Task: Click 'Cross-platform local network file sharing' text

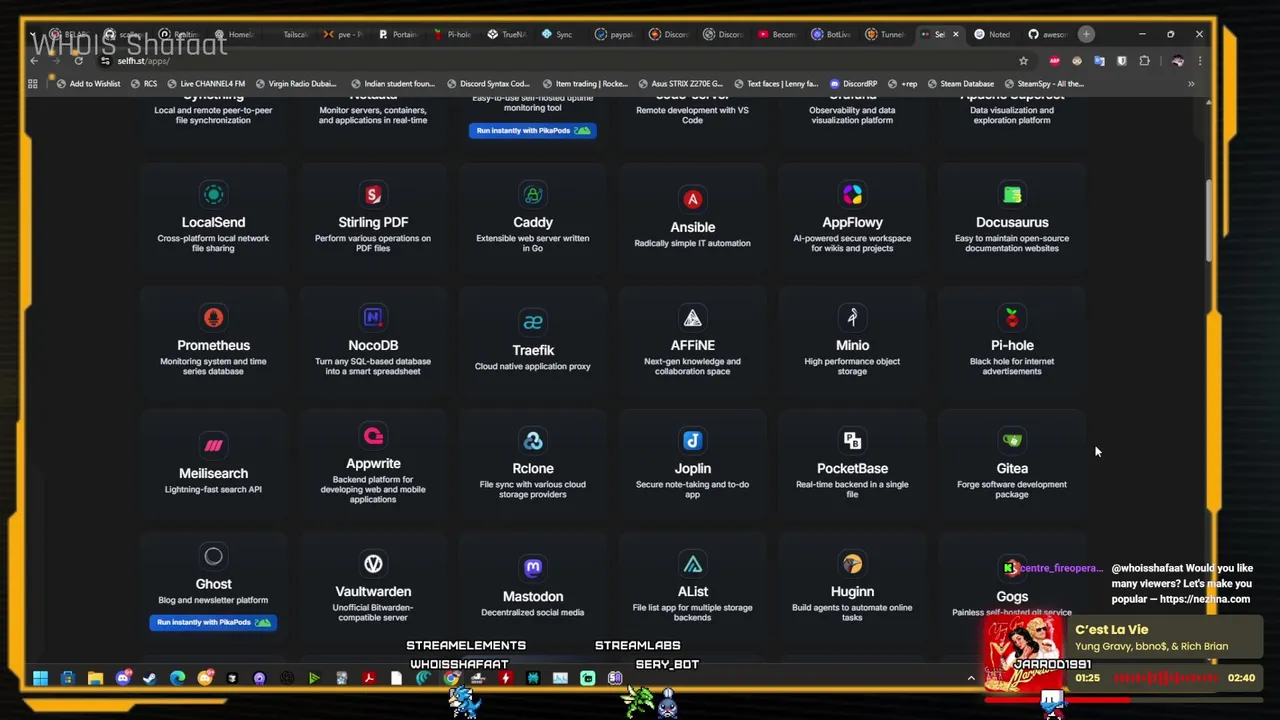Action: [213, 243]
